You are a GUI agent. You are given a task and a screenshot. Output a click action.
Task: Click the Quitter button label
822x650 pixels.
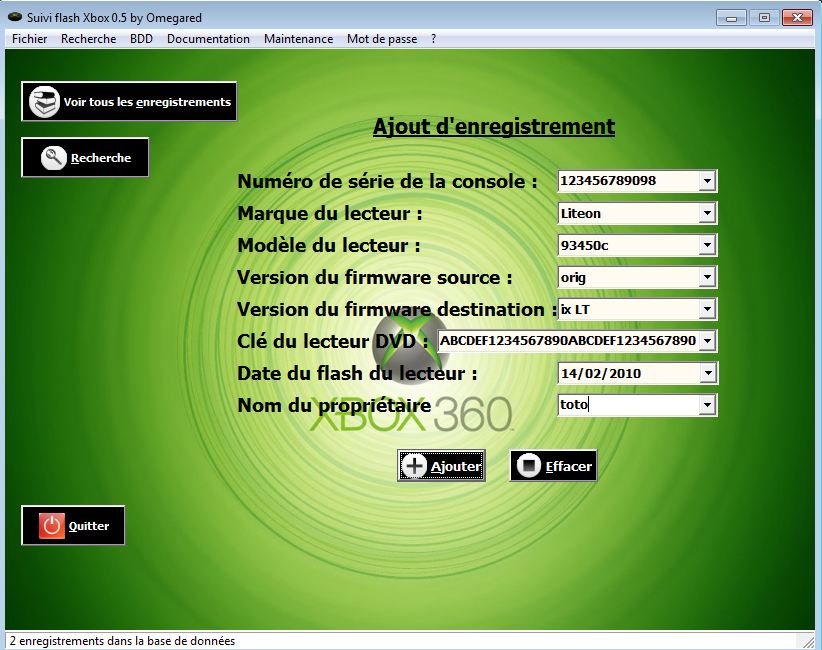point(89,526)
